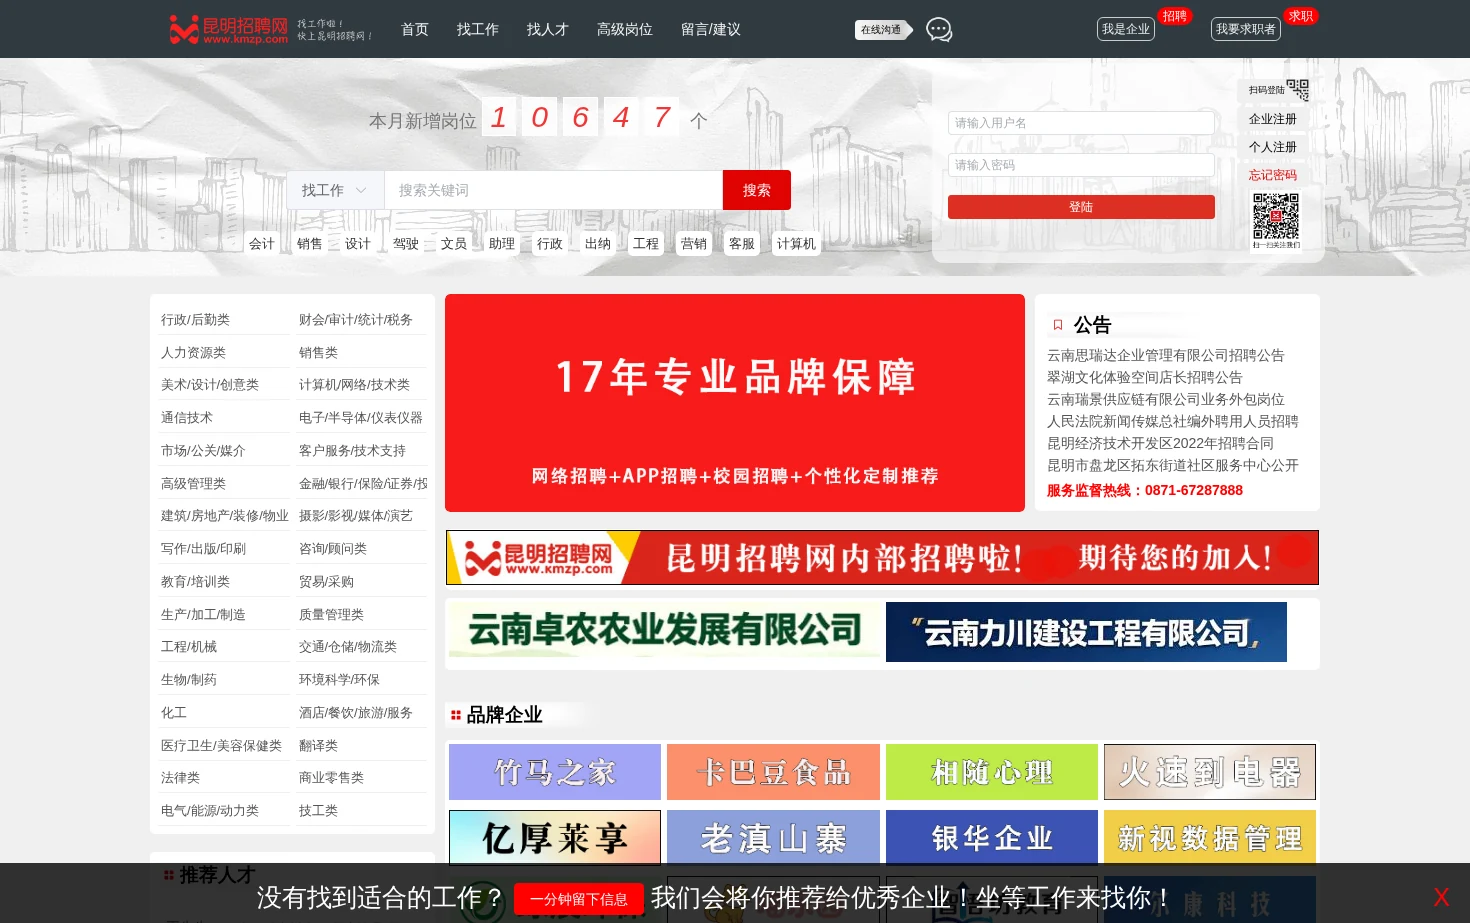Open the 高级管理类 job category
This screenshot has width=1470, height=923.
tap(194, 483)
